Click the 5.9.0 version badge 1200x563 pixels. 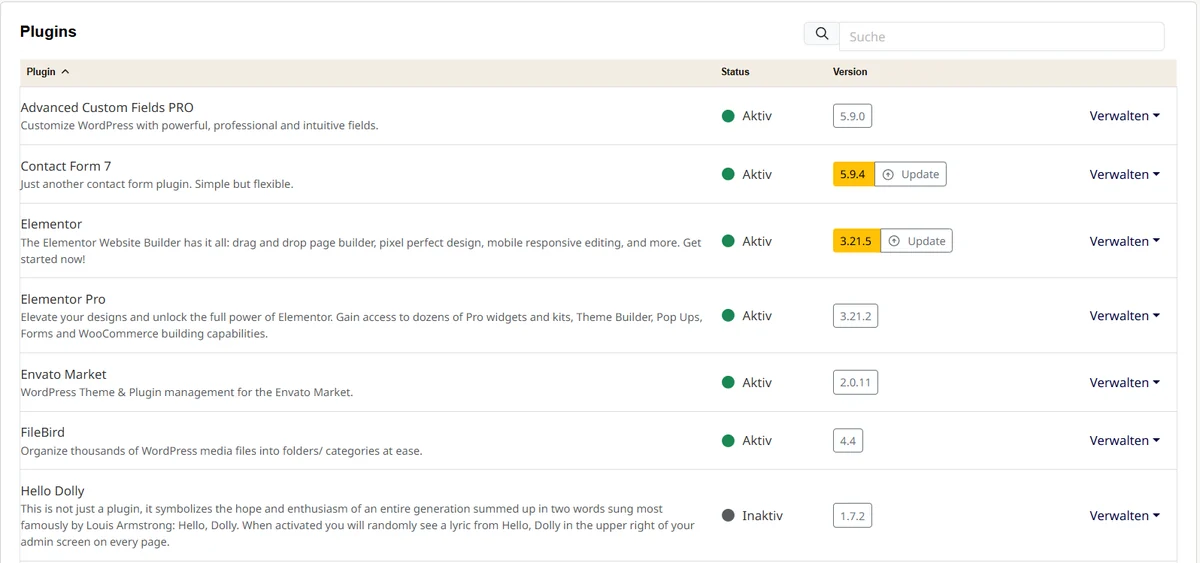point(852,116)
